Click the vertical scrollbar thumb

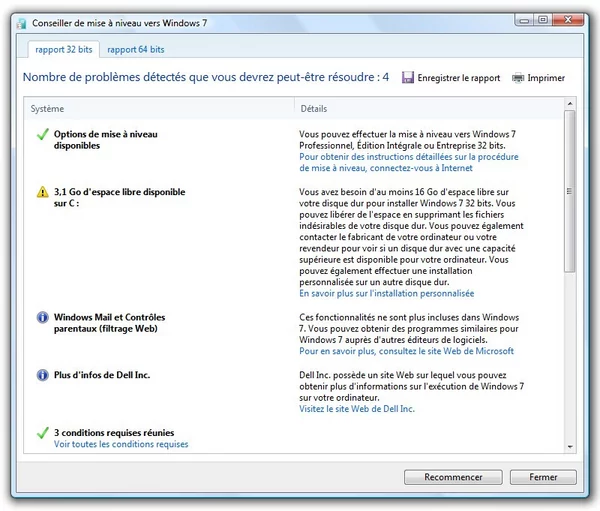pyautogui.click(x=570, y=191)
